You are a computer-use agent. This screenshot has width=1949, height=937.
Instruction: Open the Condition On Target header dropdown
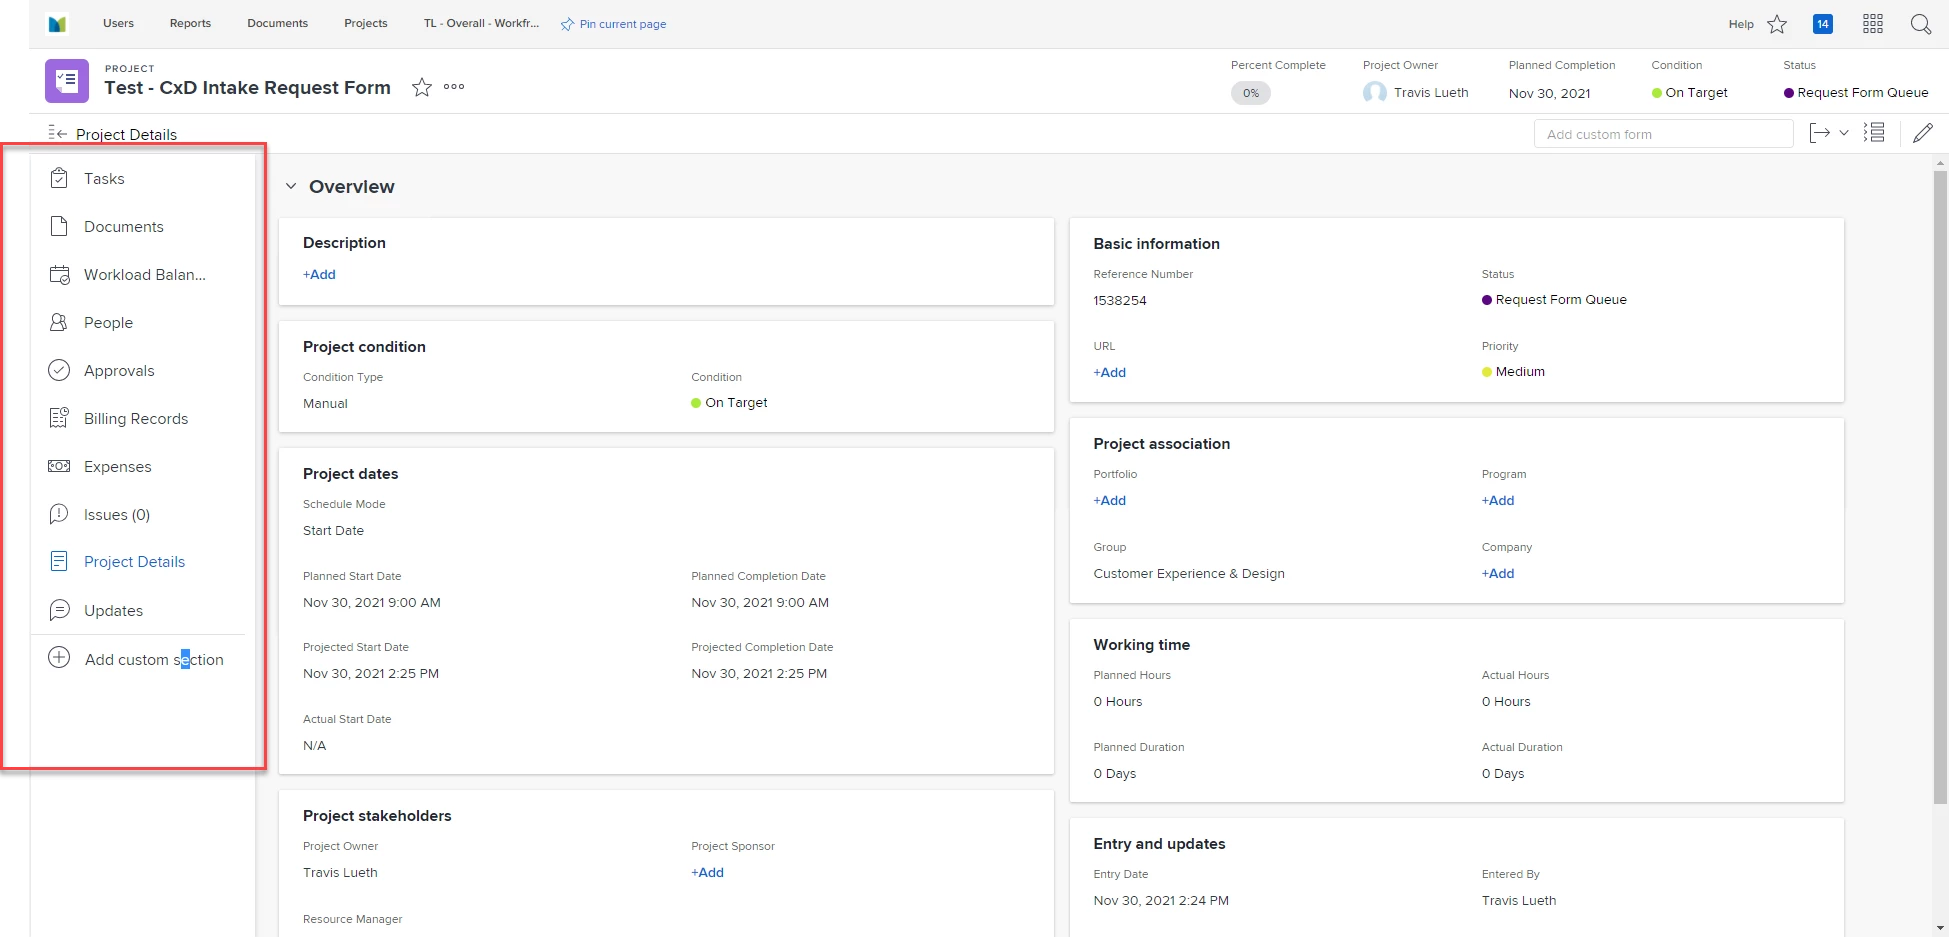(1690, 92)
